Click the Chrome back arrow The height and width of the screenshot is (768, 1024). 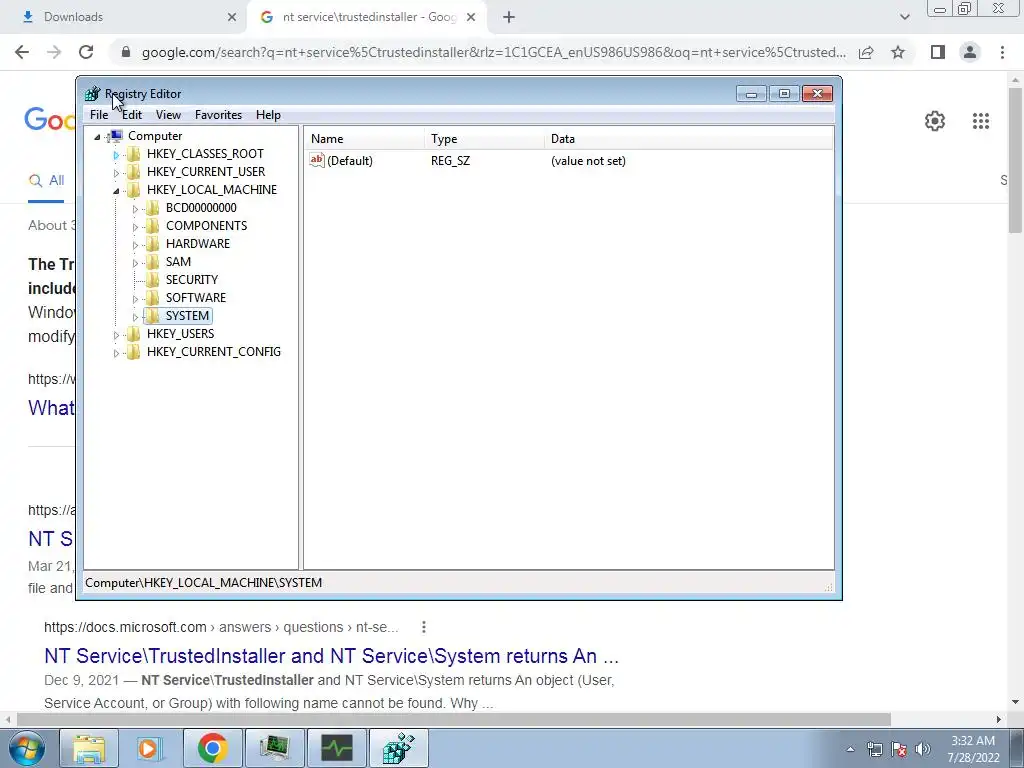coord(22,52)
